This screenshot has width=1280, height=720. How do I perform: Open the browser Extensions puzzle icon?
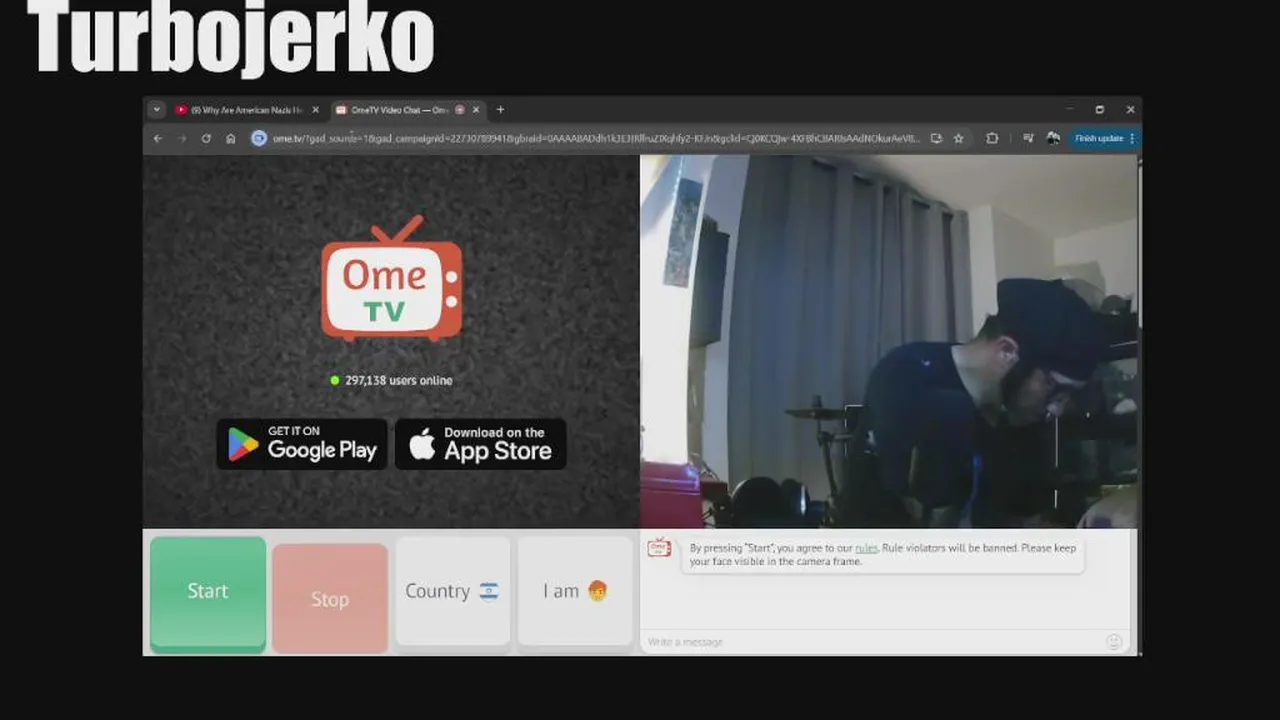[x=992, y=138]
